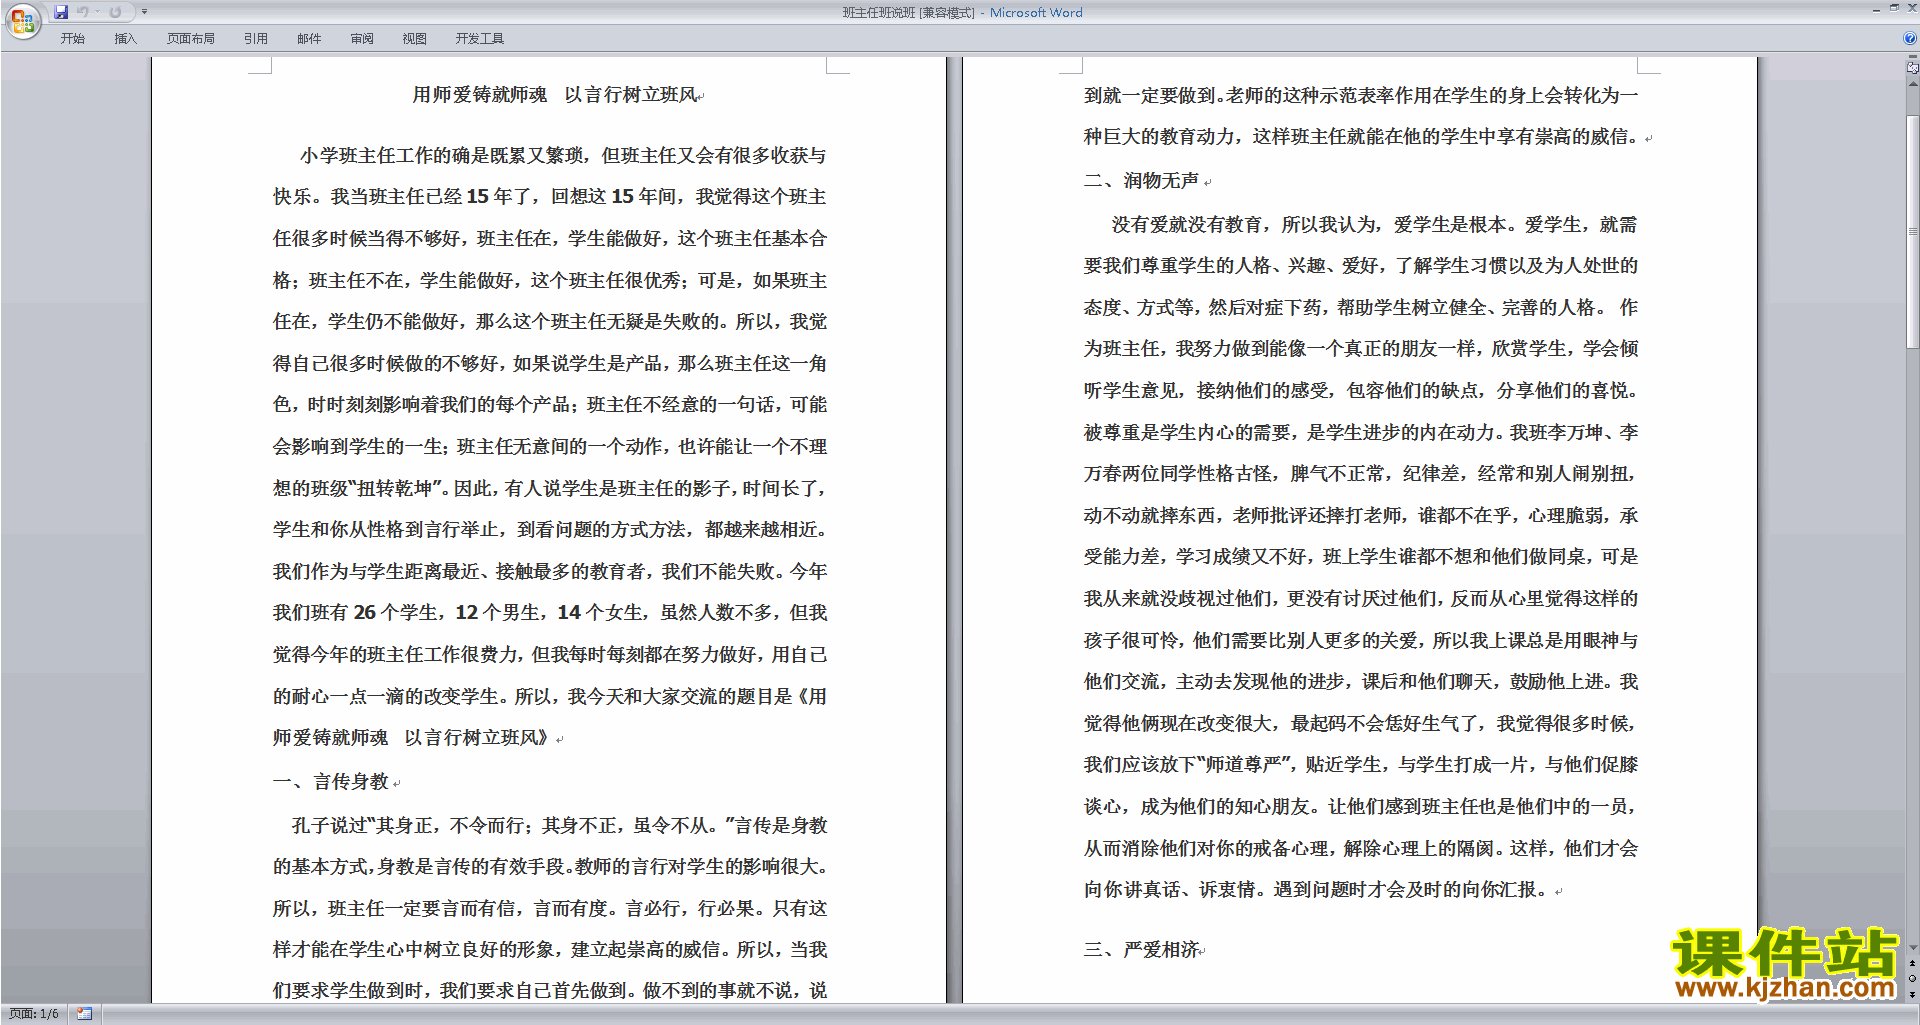Click the vertical scrollbar down arrow

coord(1912,947)
